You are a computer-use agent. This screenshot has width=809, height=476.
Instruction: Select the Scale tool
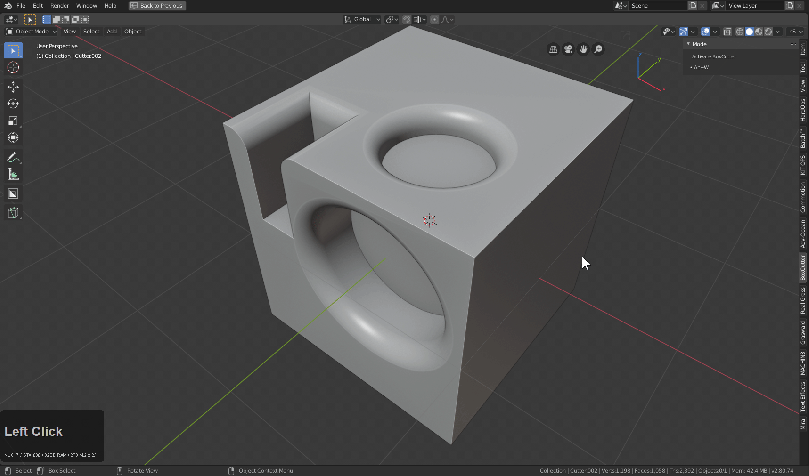click(x=13, y=121)
